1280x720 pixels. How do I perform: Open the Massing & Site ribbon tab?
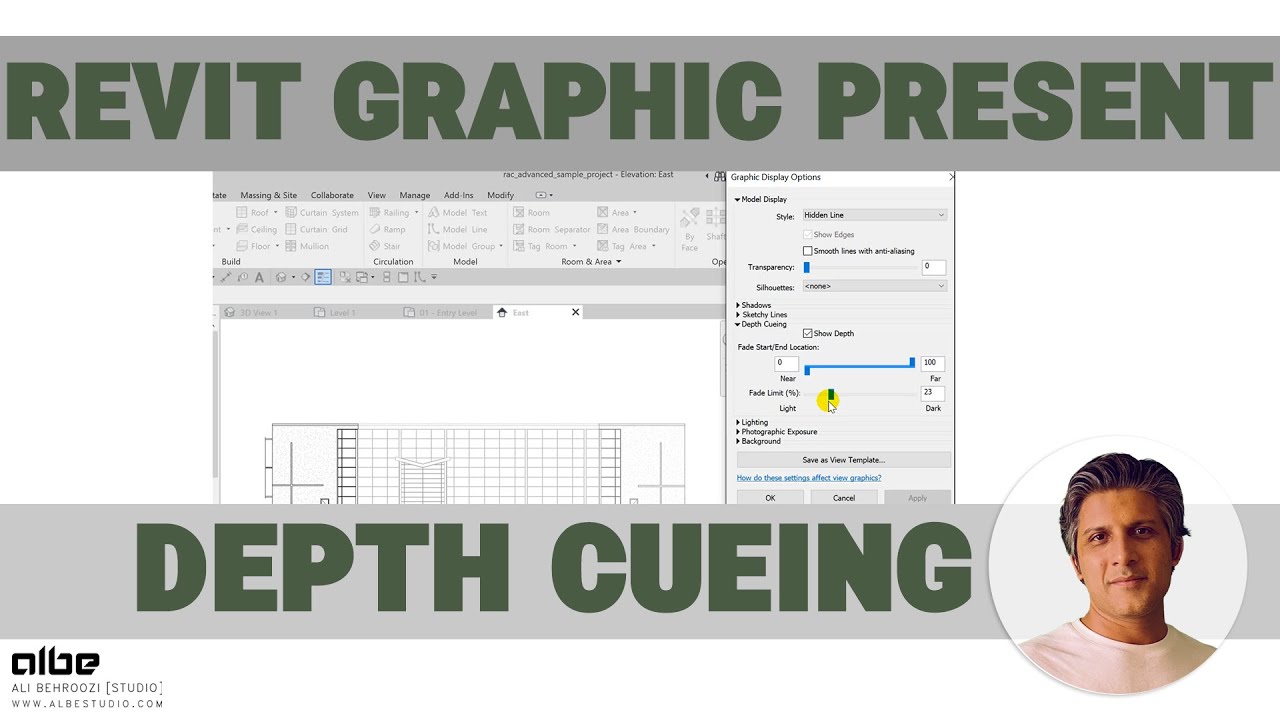pyautogui.click(x=269, y=195)
